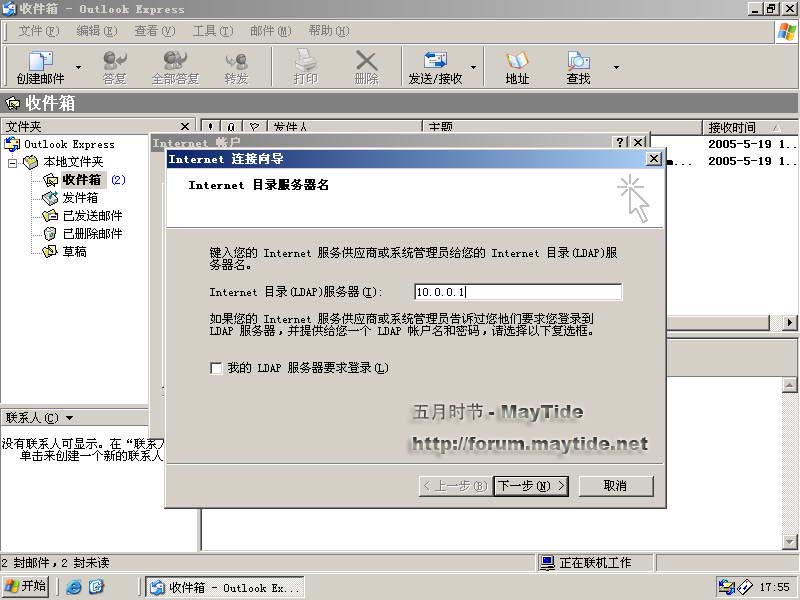Select the 收件箱 (Inbox) folder

(81, 180)
